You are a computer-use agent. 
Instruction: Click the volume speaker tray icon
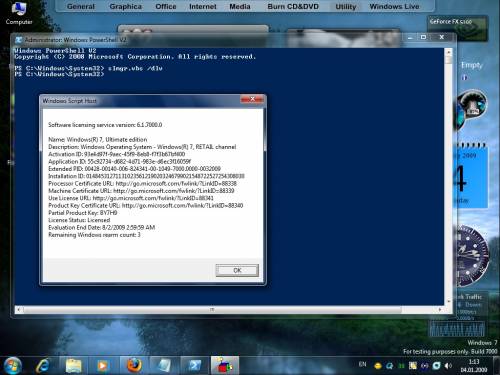(x=448, y=366)
